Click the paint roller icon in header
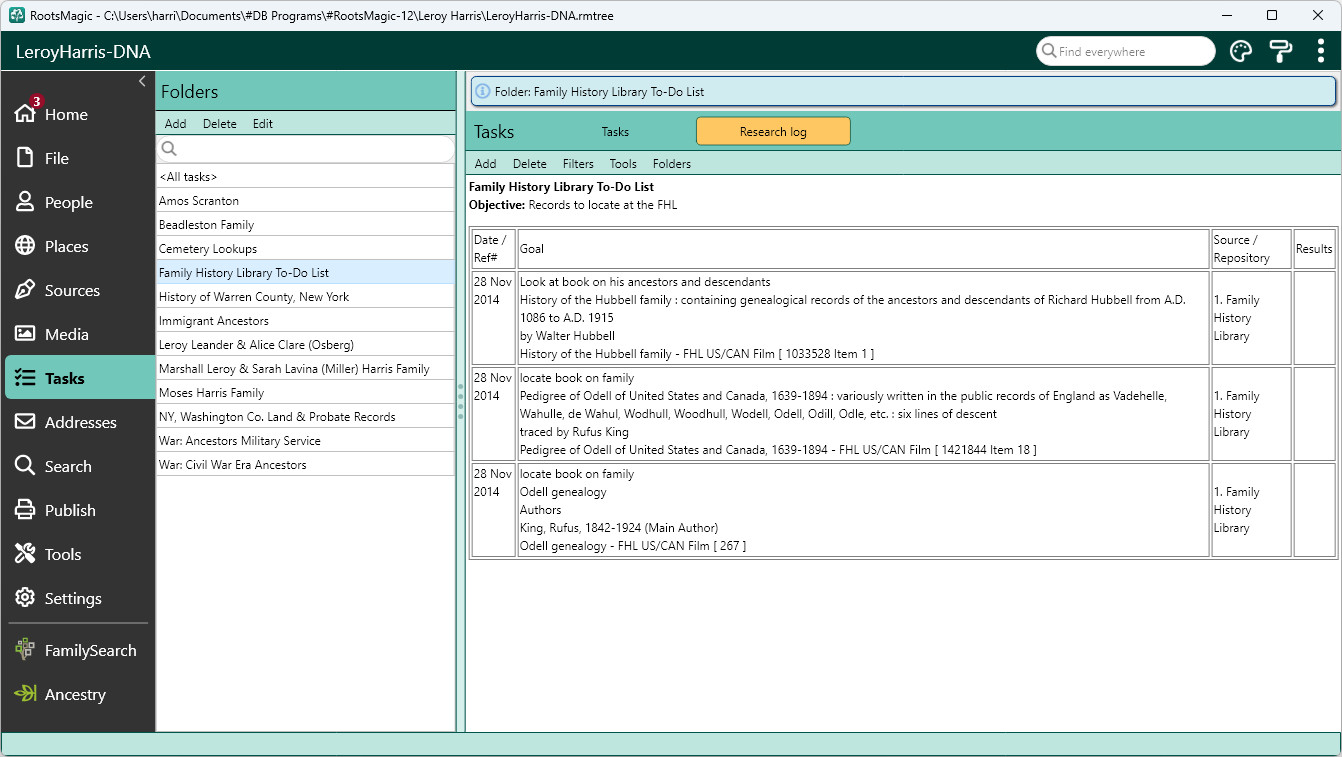 click(1281, 52)
